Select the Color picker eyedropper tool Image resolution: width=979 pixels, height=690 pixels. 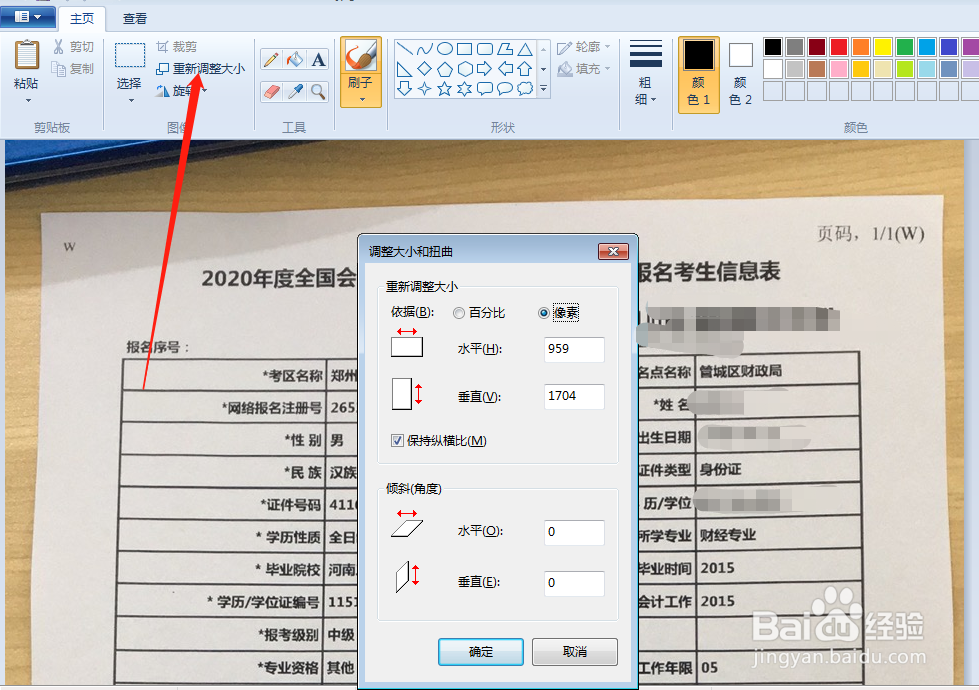(x=295, y=92)
